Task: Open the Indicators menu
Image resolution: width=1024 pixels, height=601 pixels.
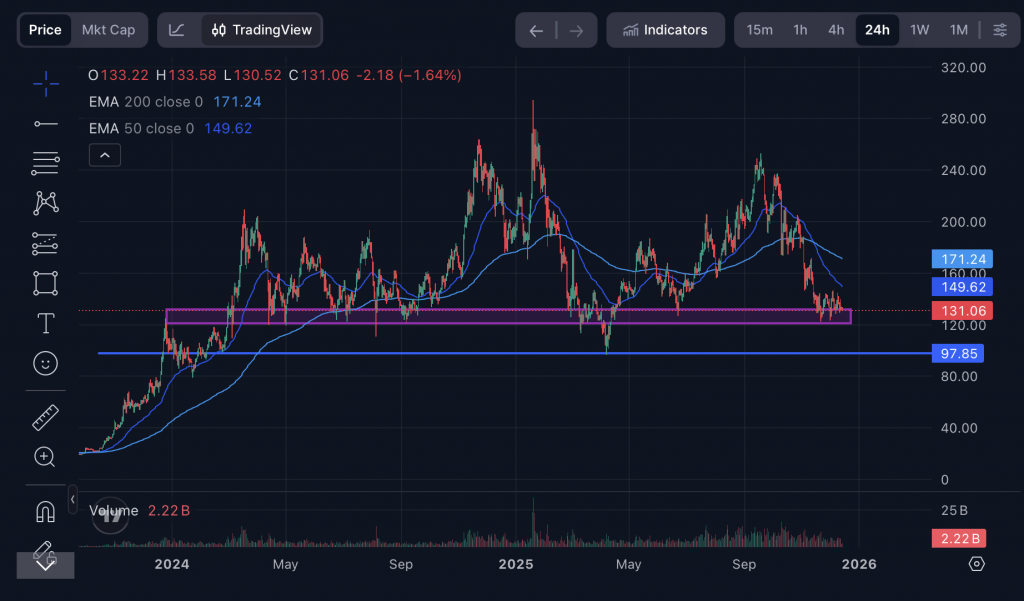Action: (664, 30)
